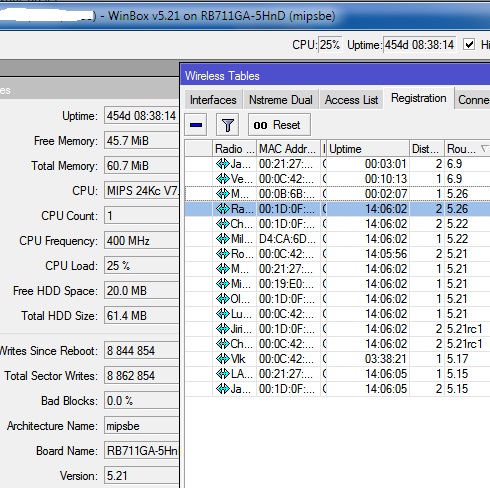Image resolution: width=490 pixels, height=488 pixels.
Task: Click the top bar CPU 25% indicator
Action: [330, 44]
